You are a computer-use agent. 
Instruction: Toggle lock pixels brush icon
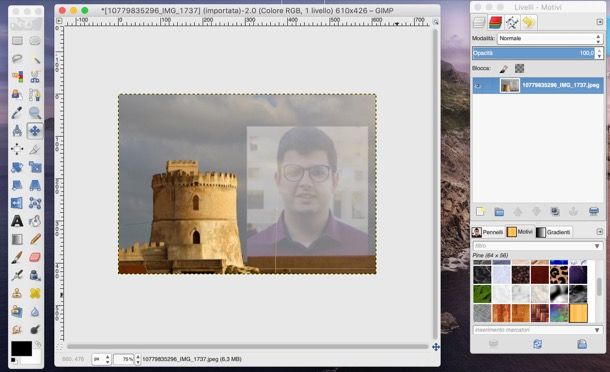tap(503, 69)
